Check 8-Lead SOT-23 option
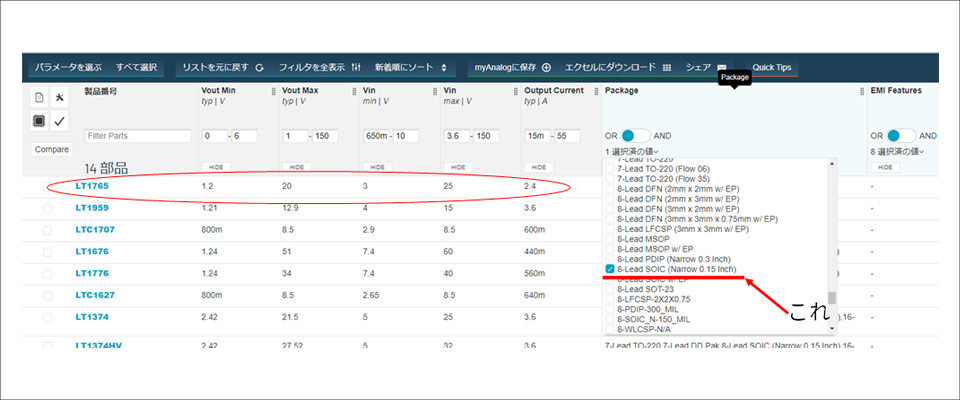The height and width of the screenshot is (400, 960). pyautogui.click(x=610, y=289)
